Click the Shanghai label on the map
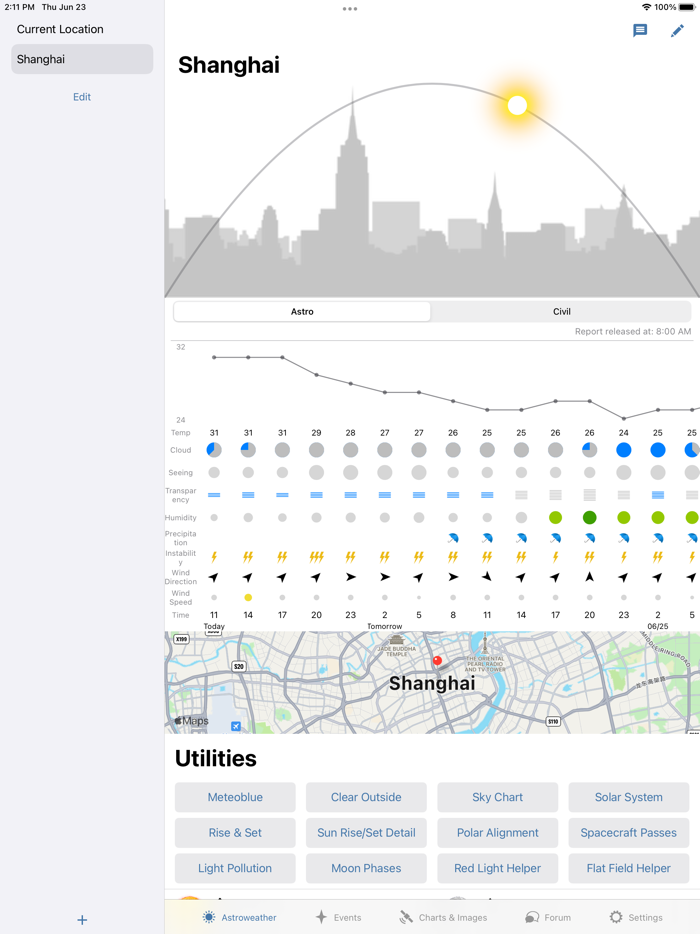This screenshot has height=934, width=700. pyautogui.click(x=432, y=683)
